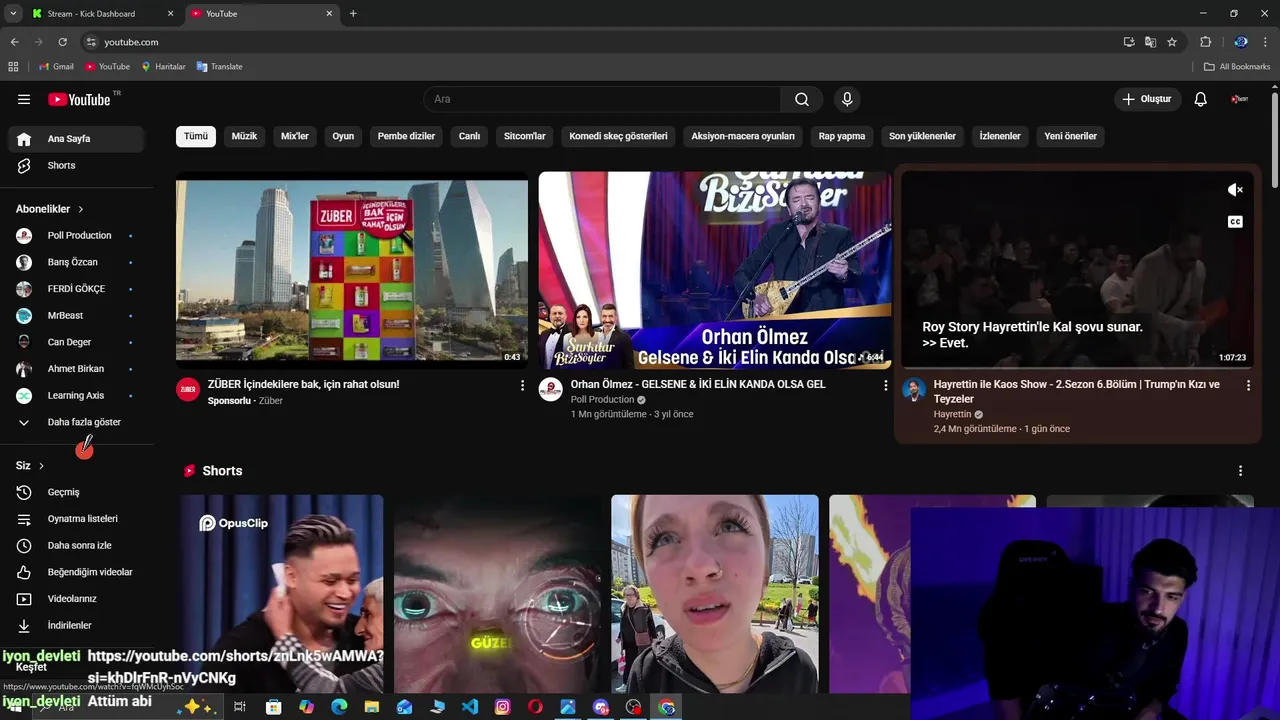
Task: Open Chrome extensions puzzle icon
Action: tap(1205, 42)
